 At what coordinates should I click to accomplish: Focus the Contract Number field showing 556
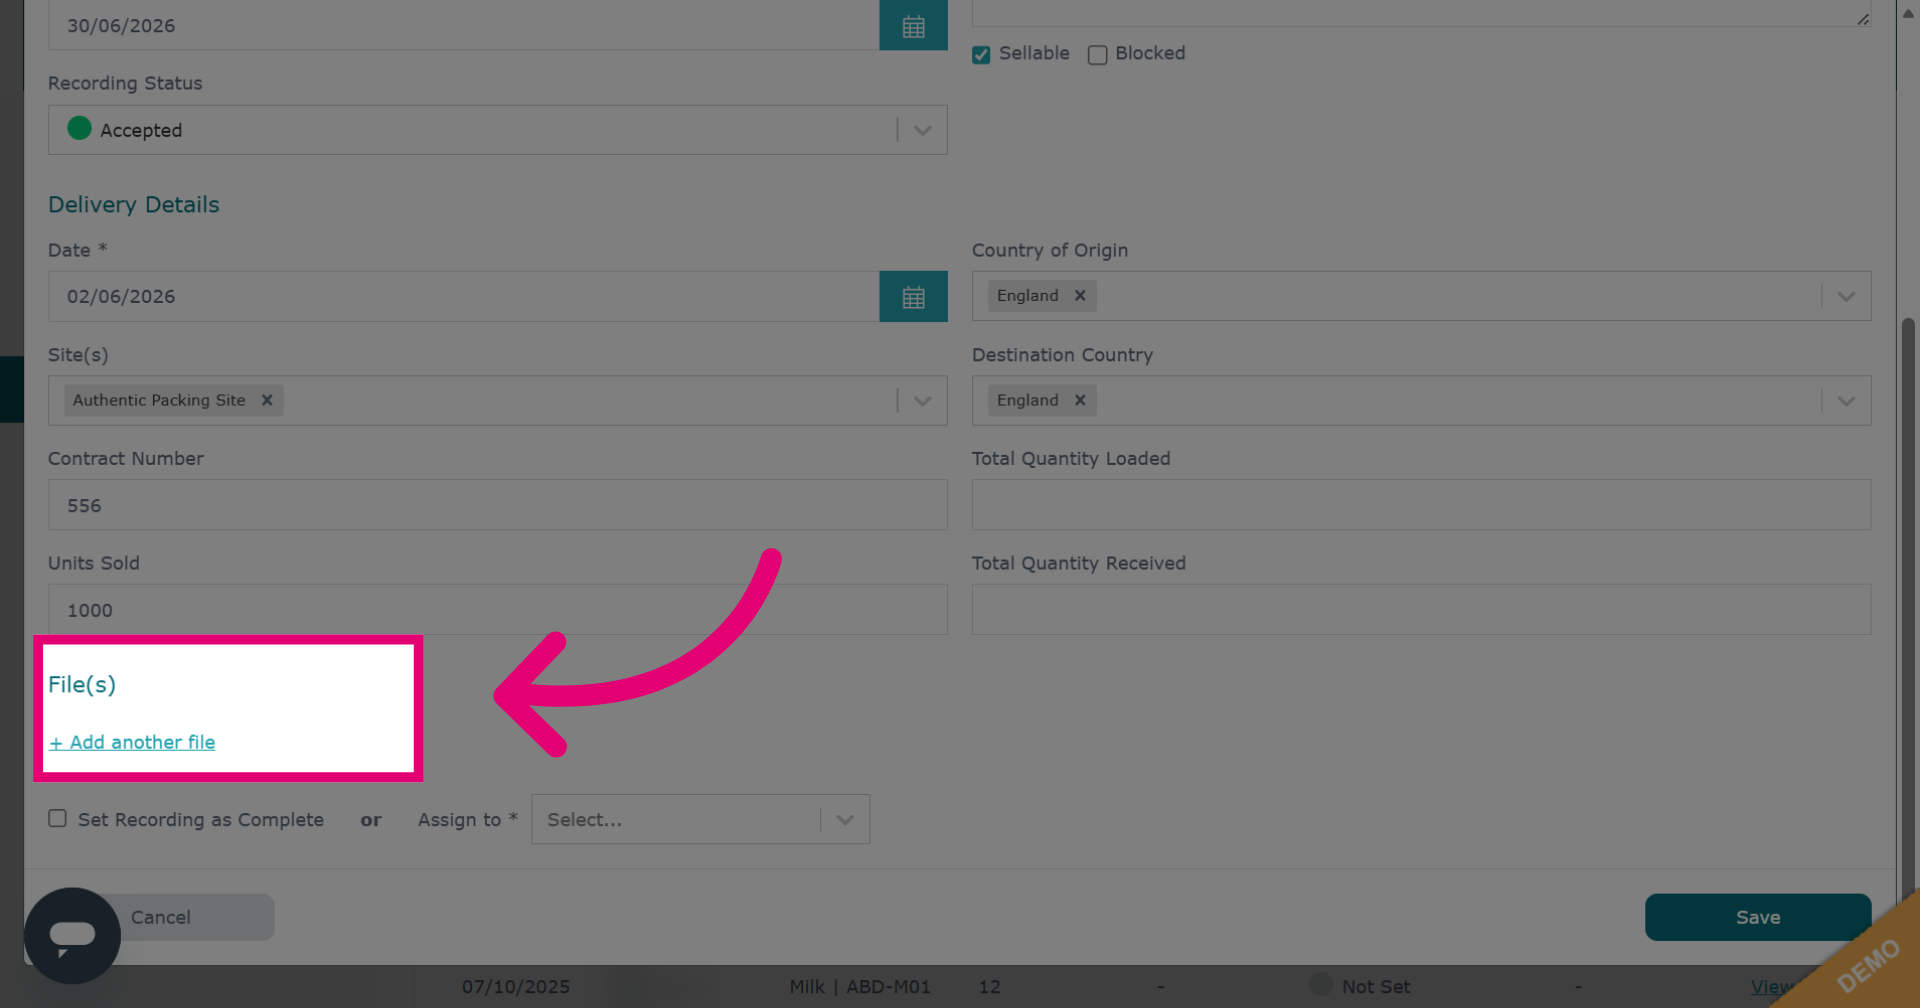(x=497, y=505)
